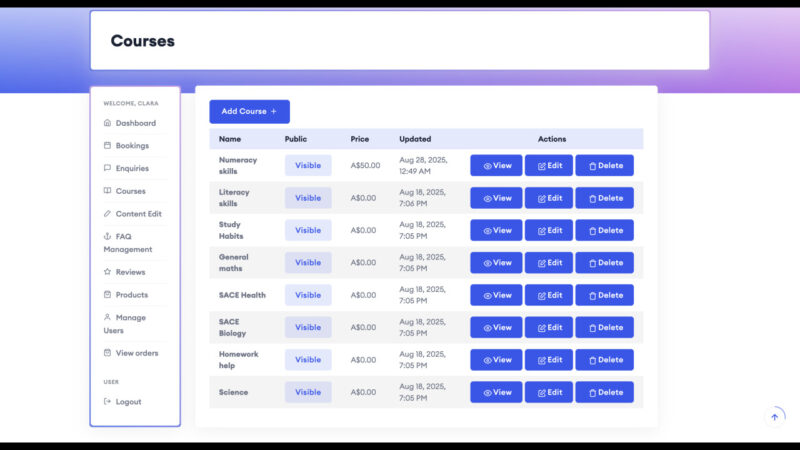Screen dimensions: 800x450
Task: Delete the General maths course
Action: tap(605, 263)
